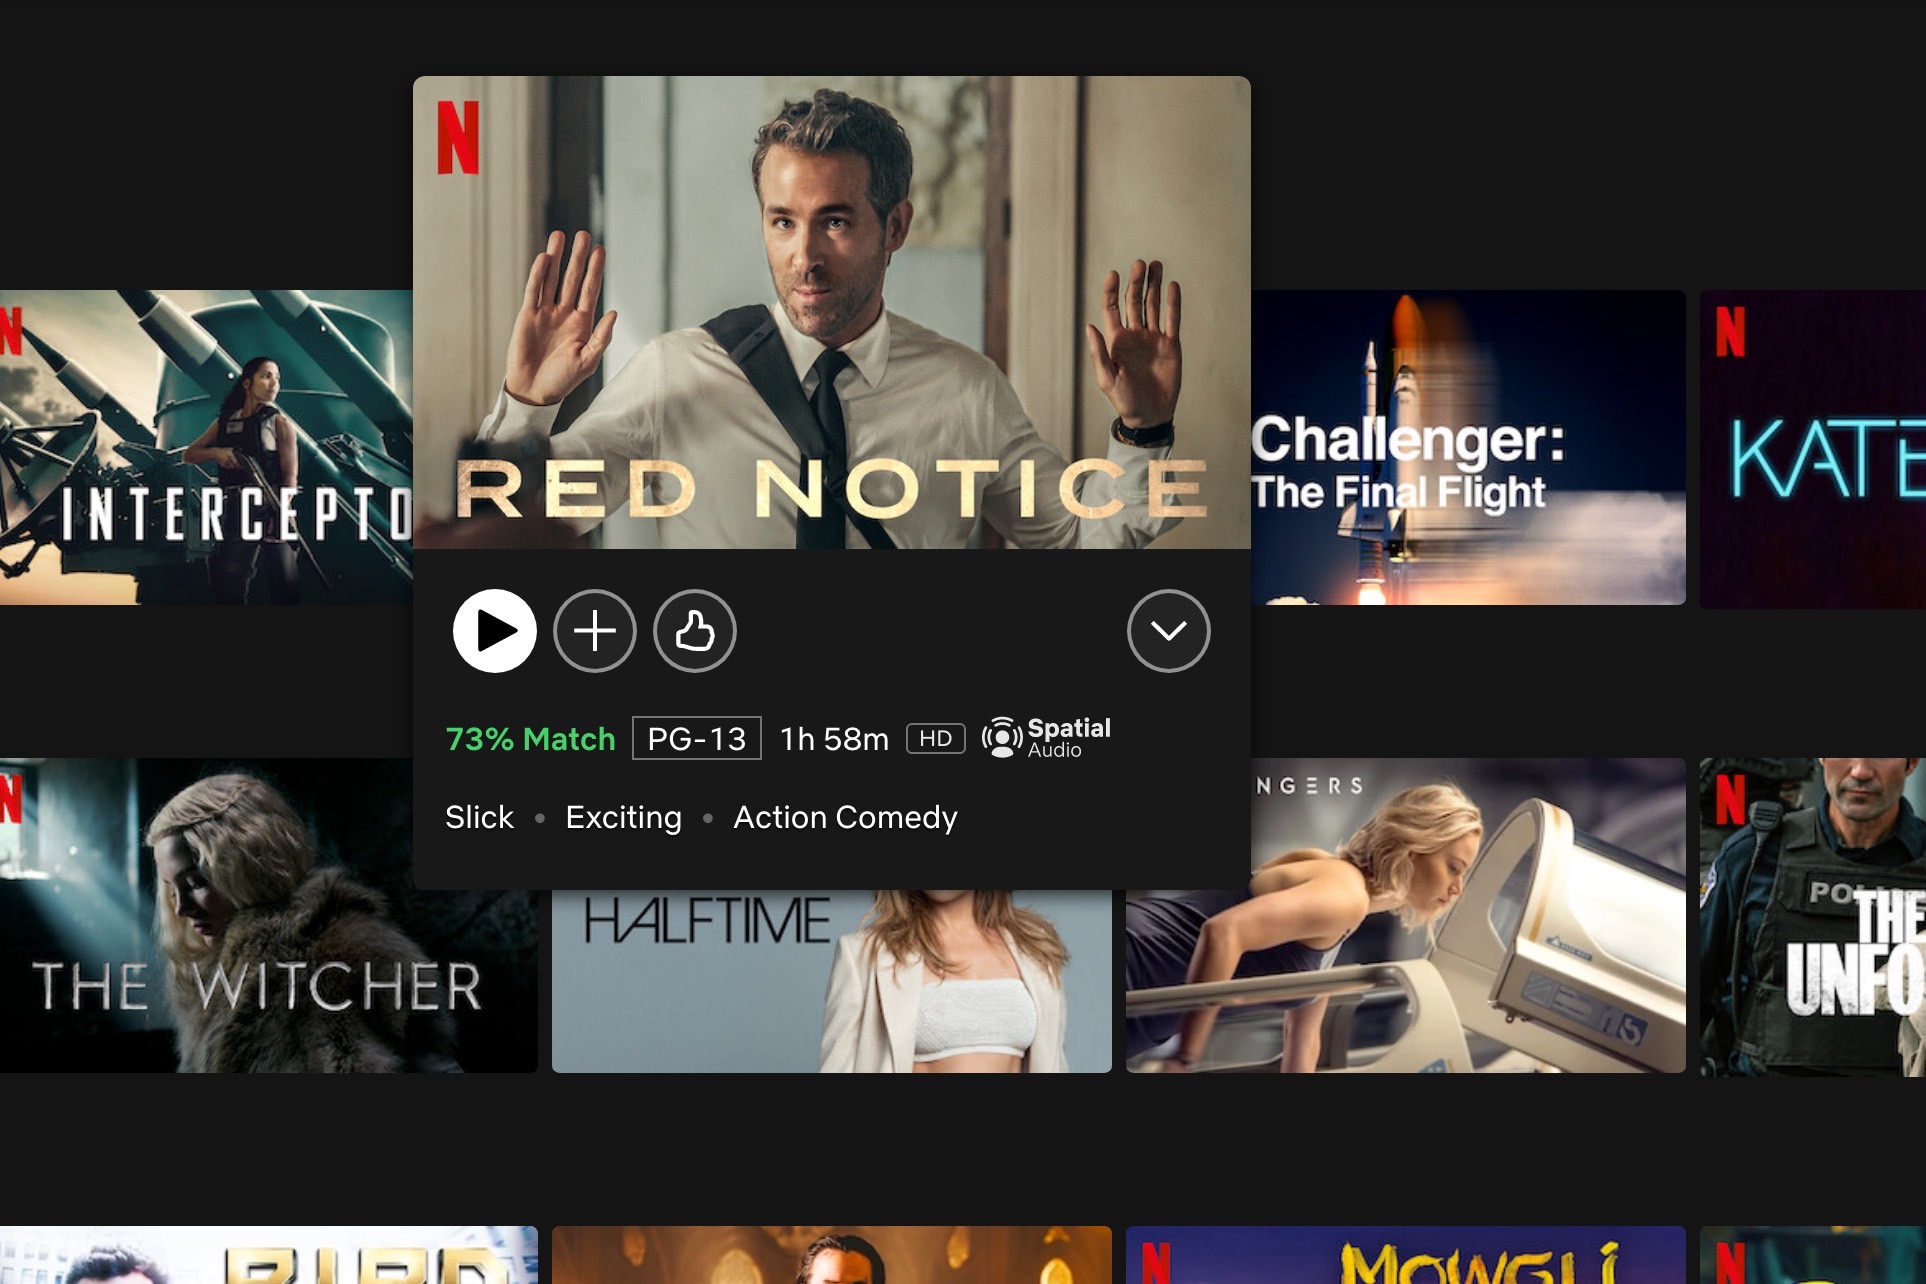1926x1284 pixels.
Task: Click the Add to My List icon
Action: pyautogui.click(x=595, y=629)
